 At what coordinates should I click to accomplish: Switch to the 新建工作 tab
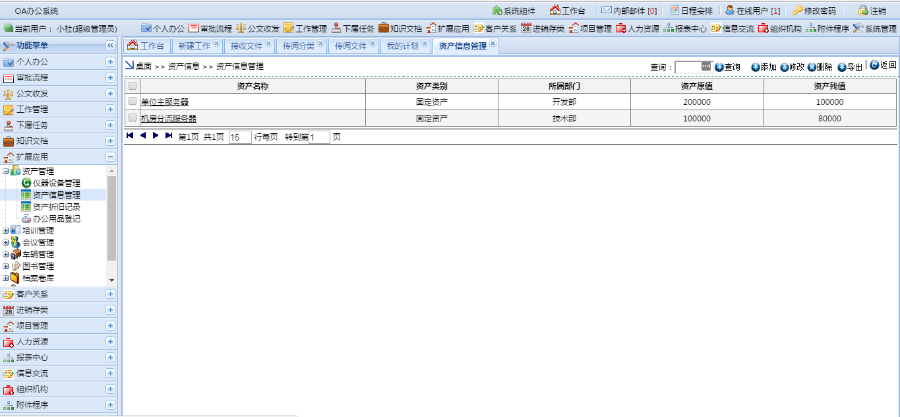coord(197,46)
